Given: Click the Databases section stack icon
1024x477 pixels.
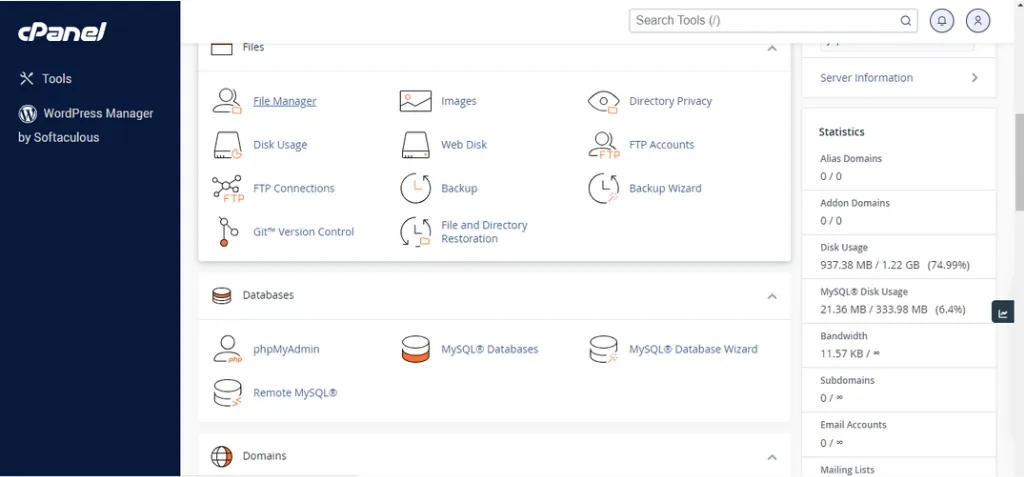Looking at the screenshot, I should [x=221, y=295].
